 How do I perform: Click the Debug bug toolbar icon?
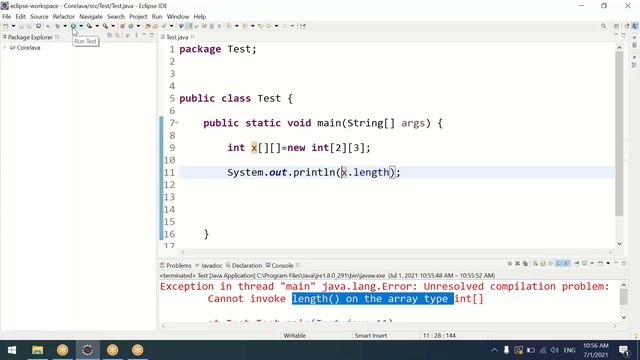[58, 26]
